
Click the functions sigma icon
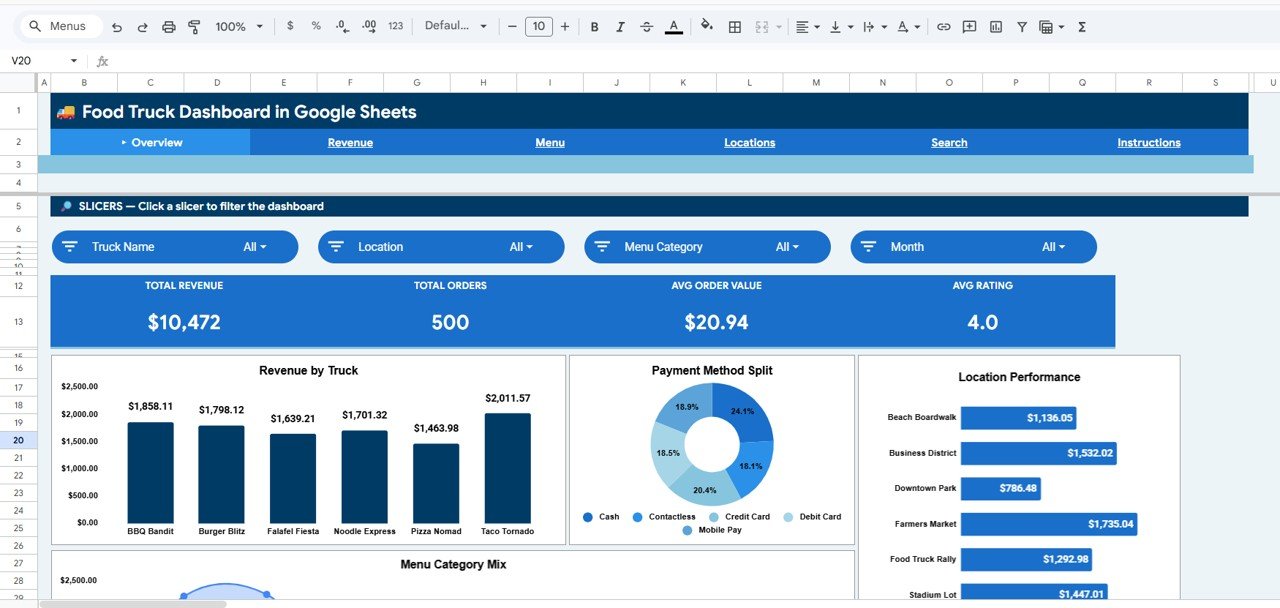click(x=1081, y=26)
